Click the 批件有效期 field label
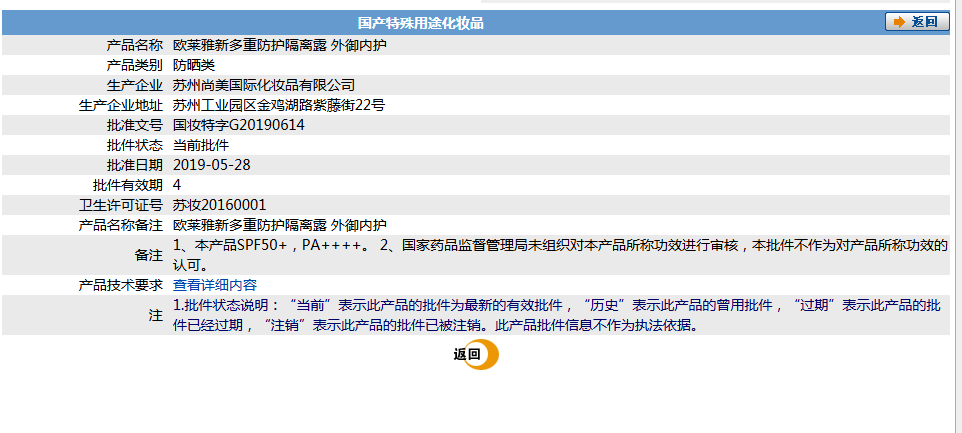The height and width of the screenshot is (433, 962). 128,185
